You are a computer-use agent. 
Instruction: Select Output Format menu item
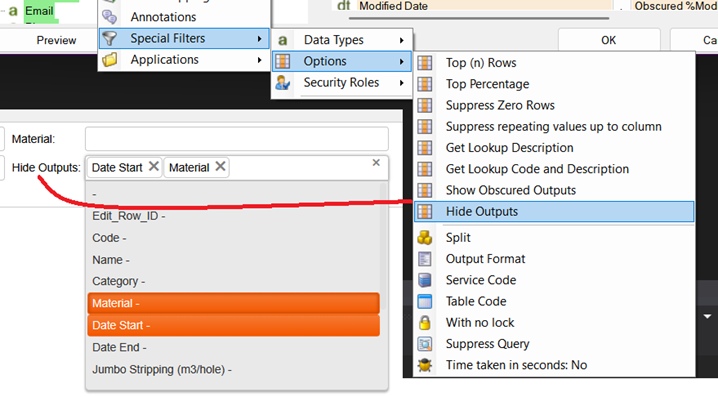pyautogui.click(x=554, y=259)
